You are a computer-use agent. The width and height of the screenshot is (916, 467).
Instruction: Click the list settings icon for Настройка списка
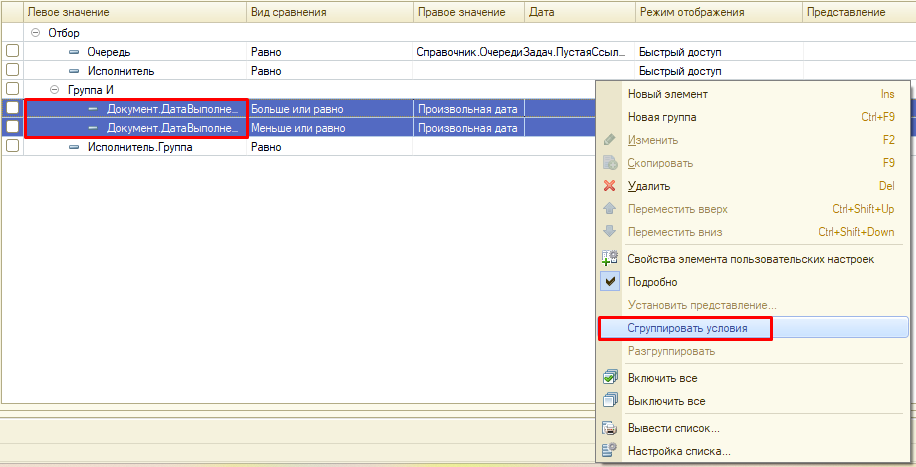[x=609, y=451]
